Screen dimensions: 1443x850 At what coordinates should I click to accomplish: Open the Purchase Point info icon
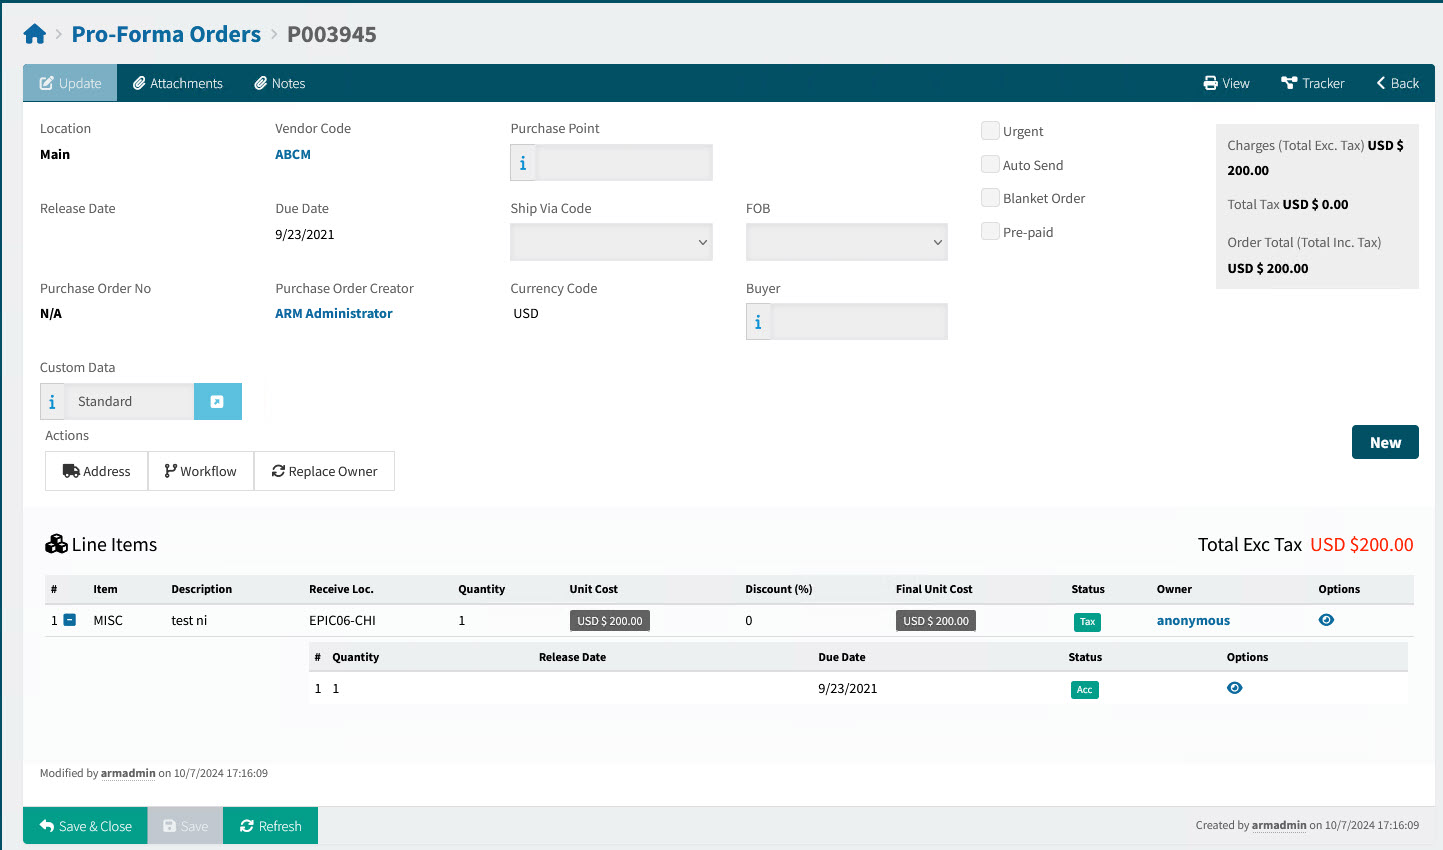[523, 163]
